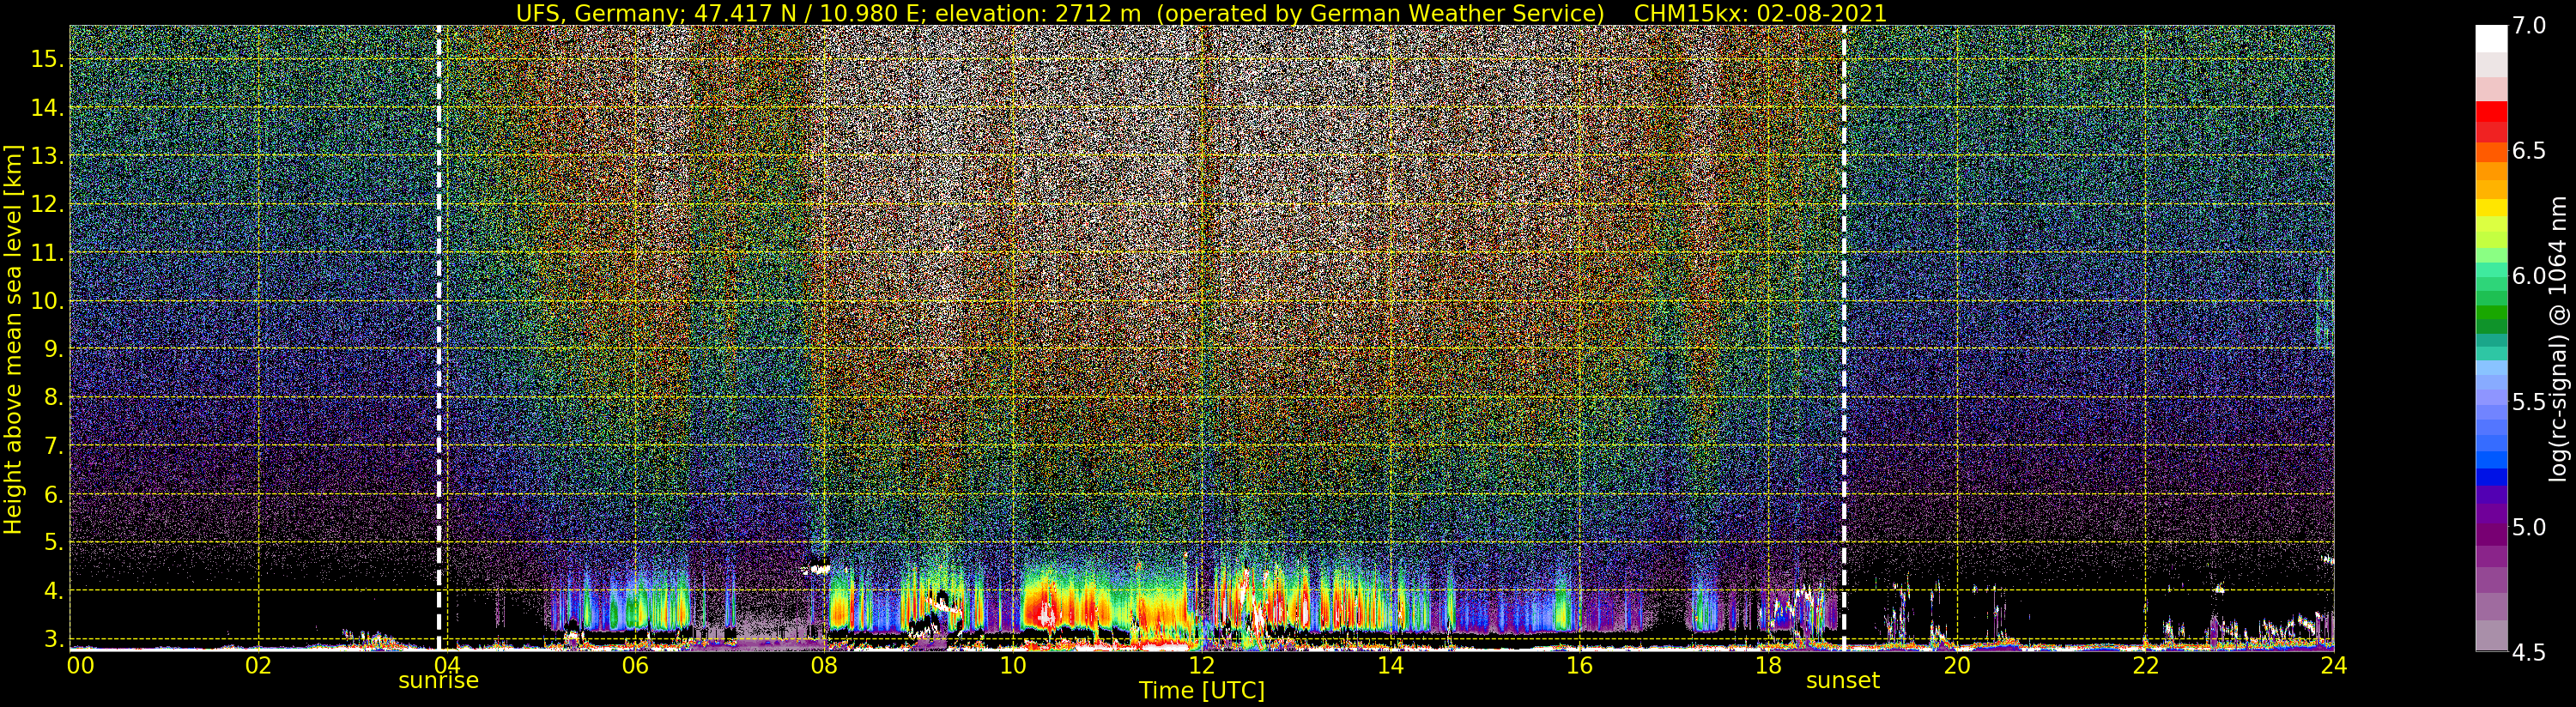This screenshot has height=707, width=2576.
Task: Click the '10.' height tick label
Action: pyautogui.click(x=46, y=301)
